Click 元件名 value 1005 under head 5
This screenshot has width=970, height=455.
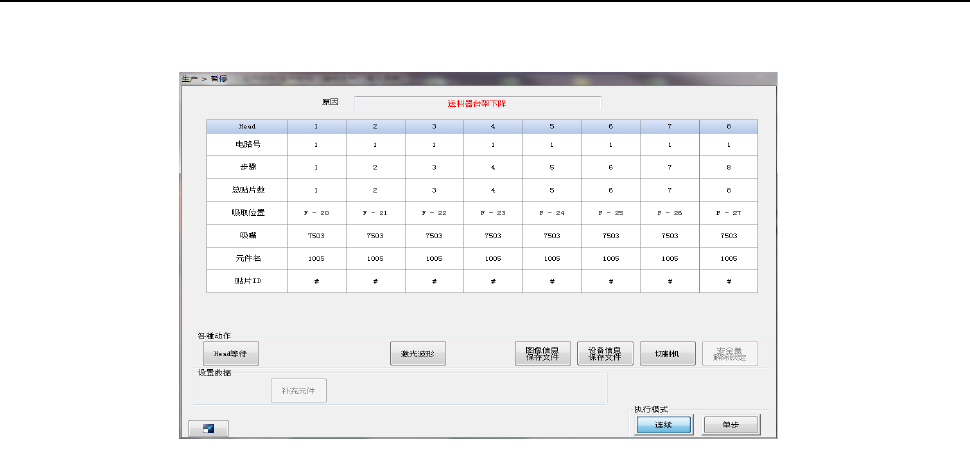(552, 258)
